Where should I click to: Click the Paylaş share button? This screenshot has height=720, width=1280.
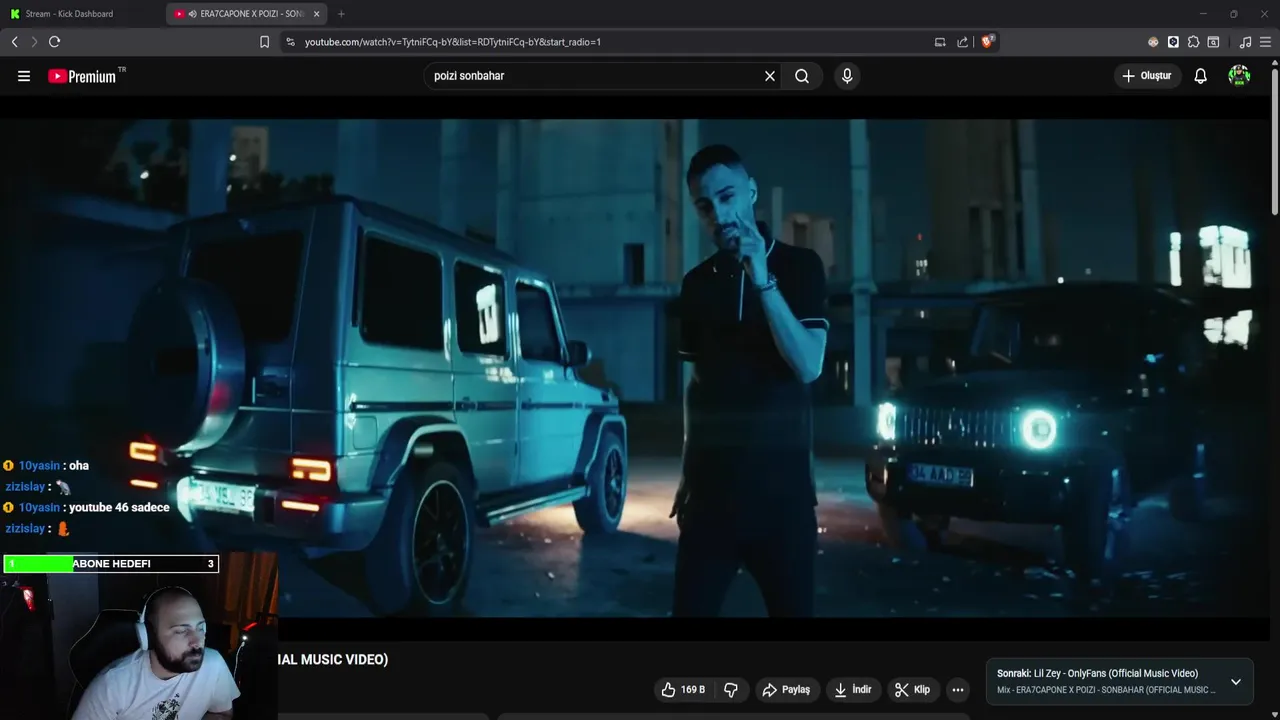pos(786,690)
